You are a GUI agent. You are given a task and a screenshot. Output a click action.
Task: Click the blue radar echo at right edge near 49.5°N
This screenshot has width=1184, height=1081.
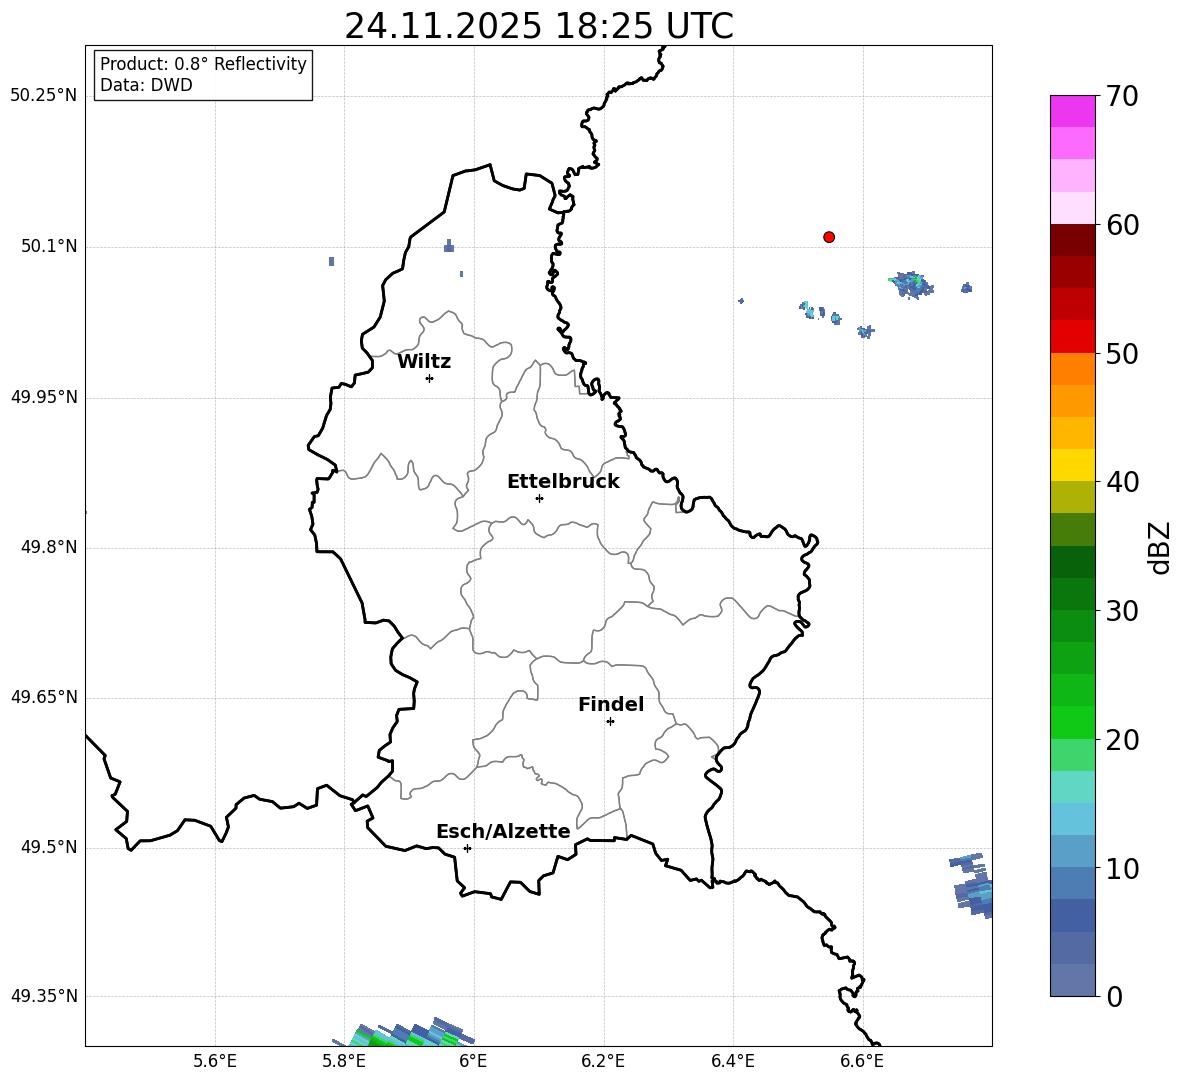tap(973, 885)
